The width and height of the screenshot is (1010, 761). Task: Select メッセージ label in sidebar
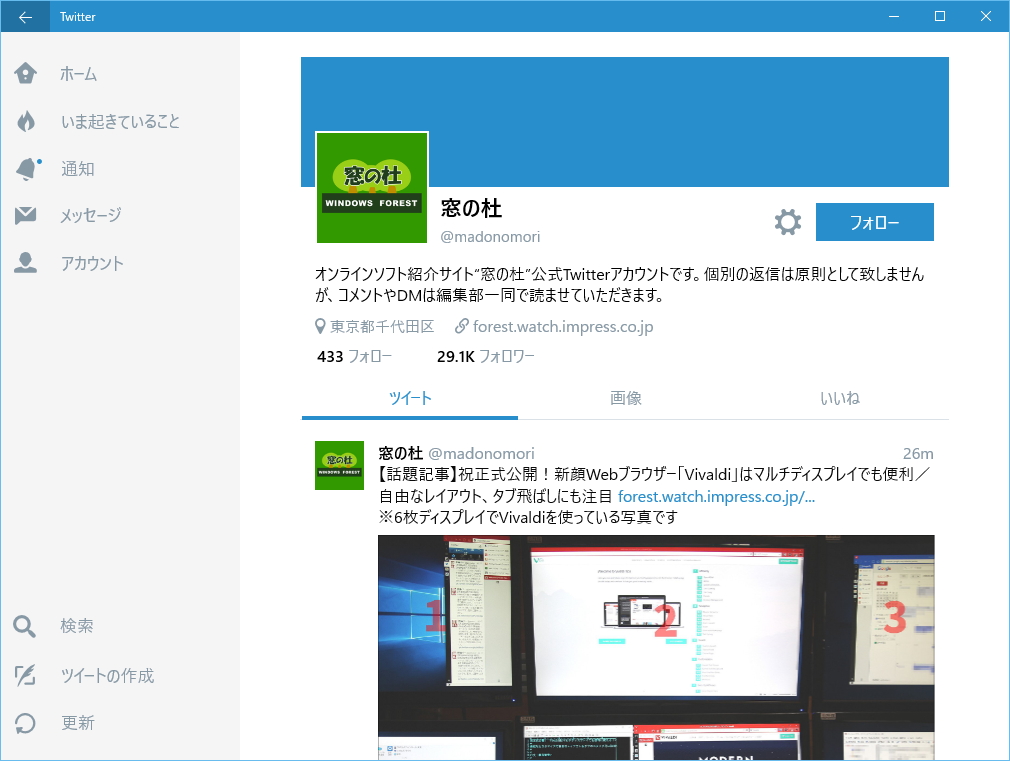(91, 215)
